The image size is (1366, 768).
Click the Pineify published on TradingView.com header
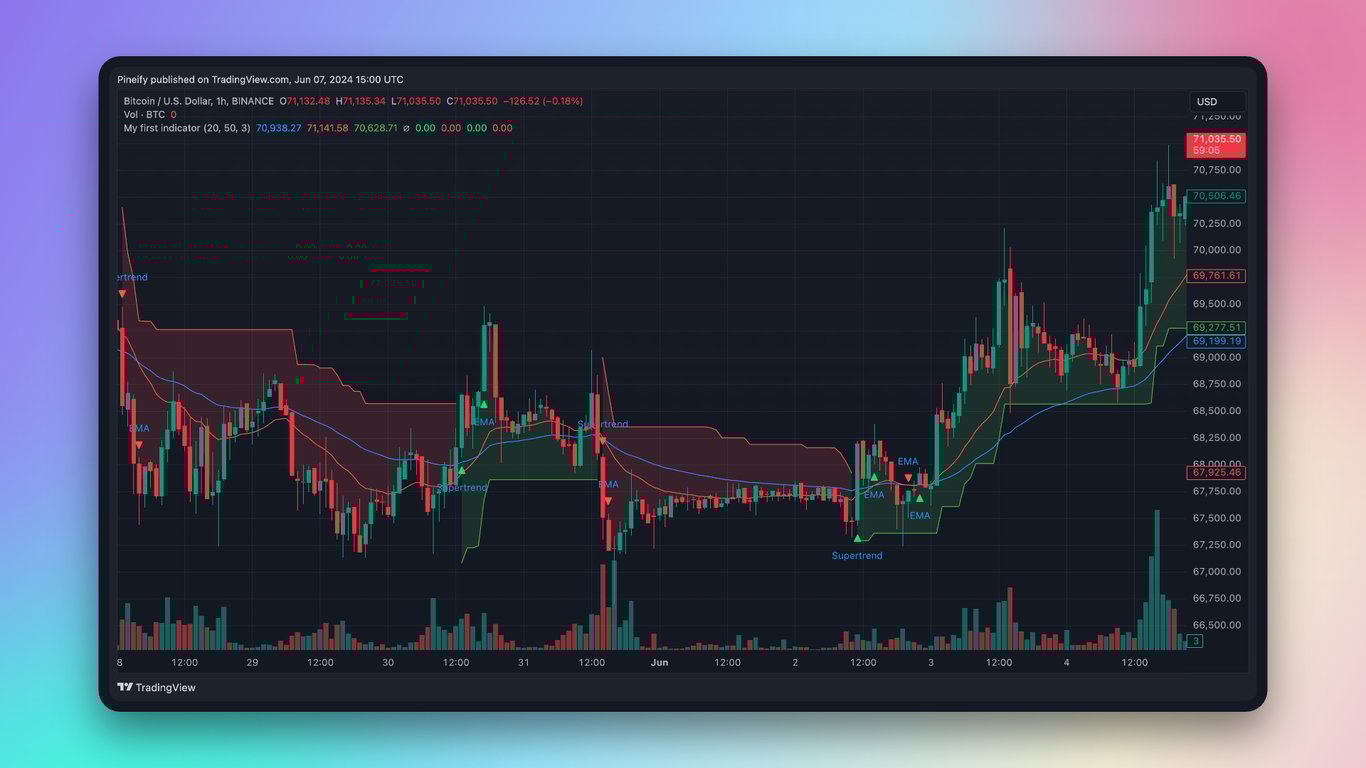point(260,80)
